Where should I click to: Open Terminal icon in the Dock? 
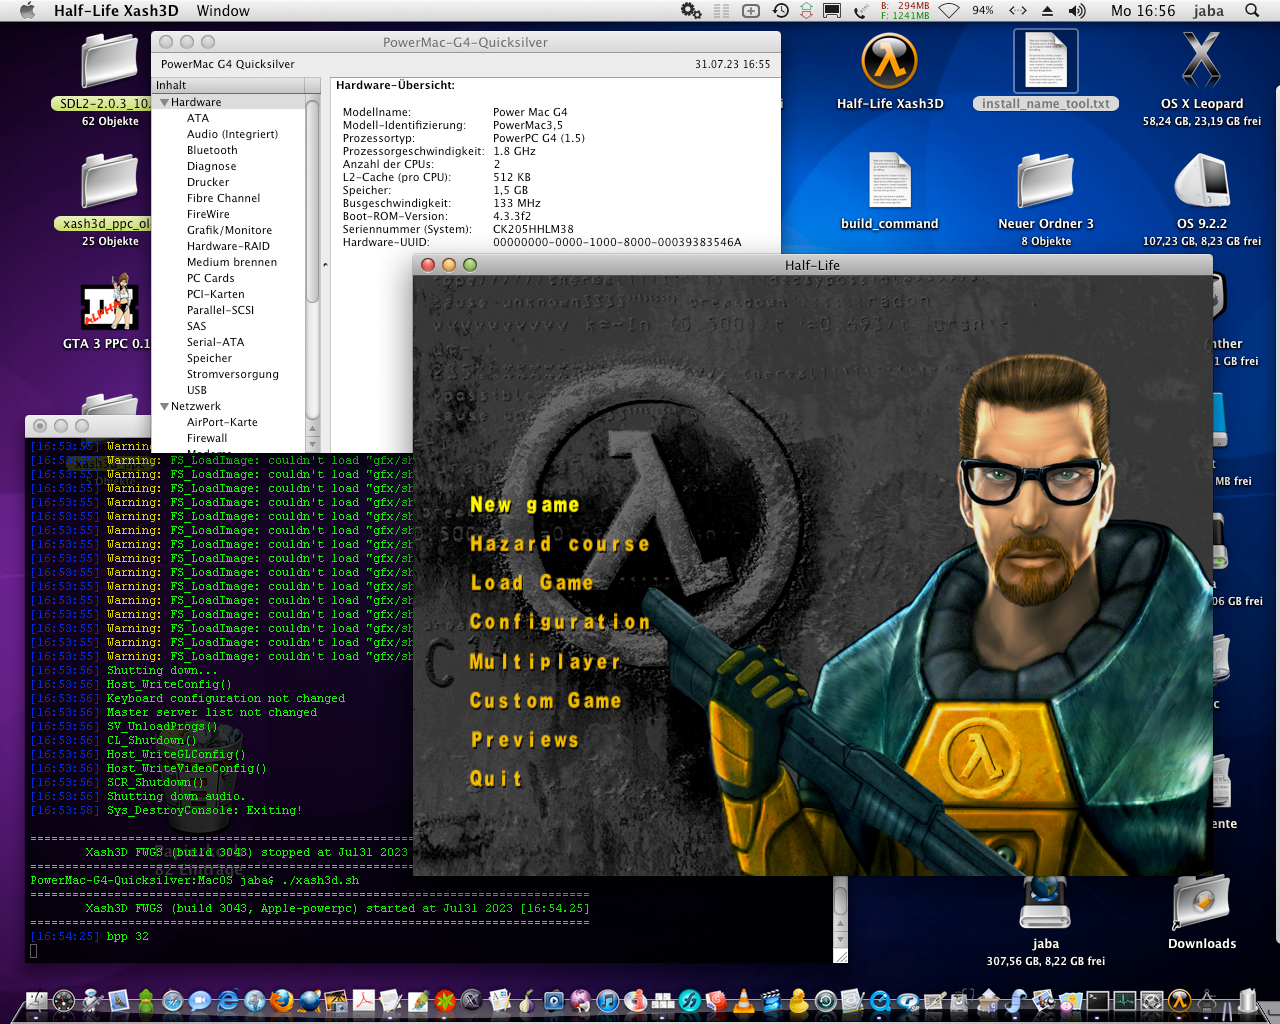tap(1098, 1001)
